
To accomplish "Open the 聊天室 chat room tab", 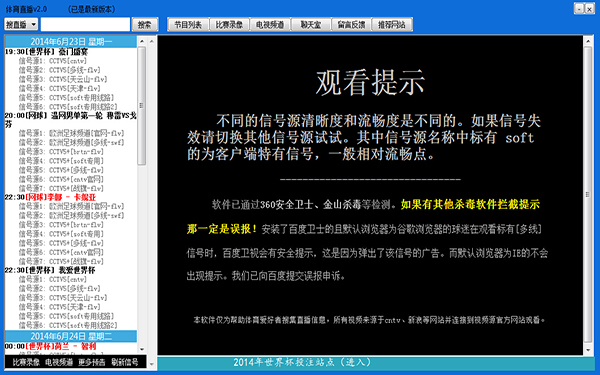I will [x=311, y=24].
